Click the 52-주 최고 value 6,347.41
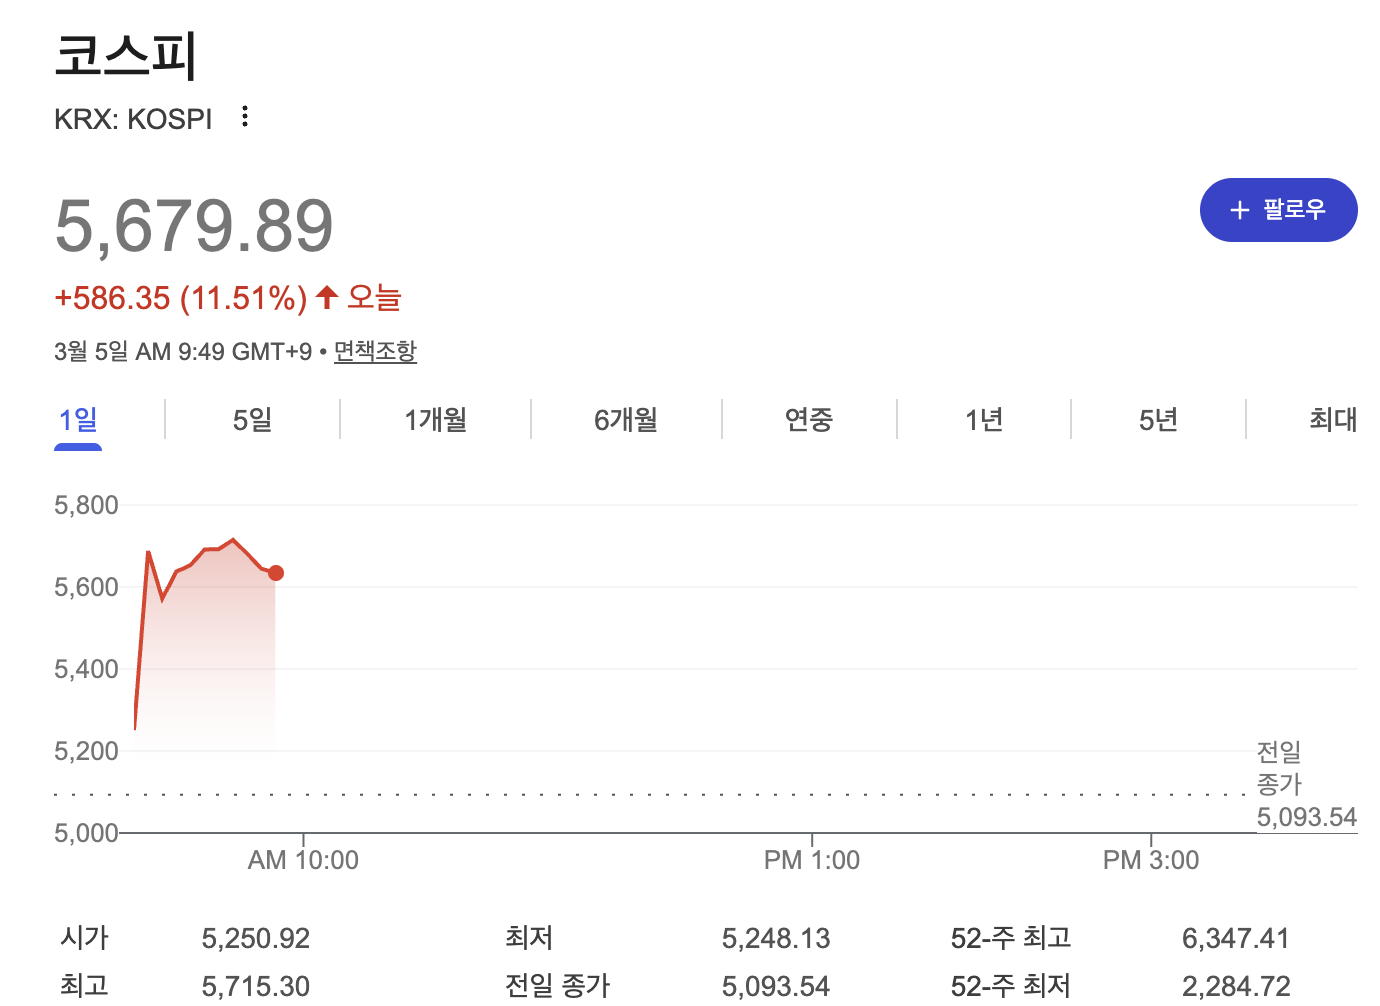This screenshot has width=1380, height=1006. click(1236, 938)
